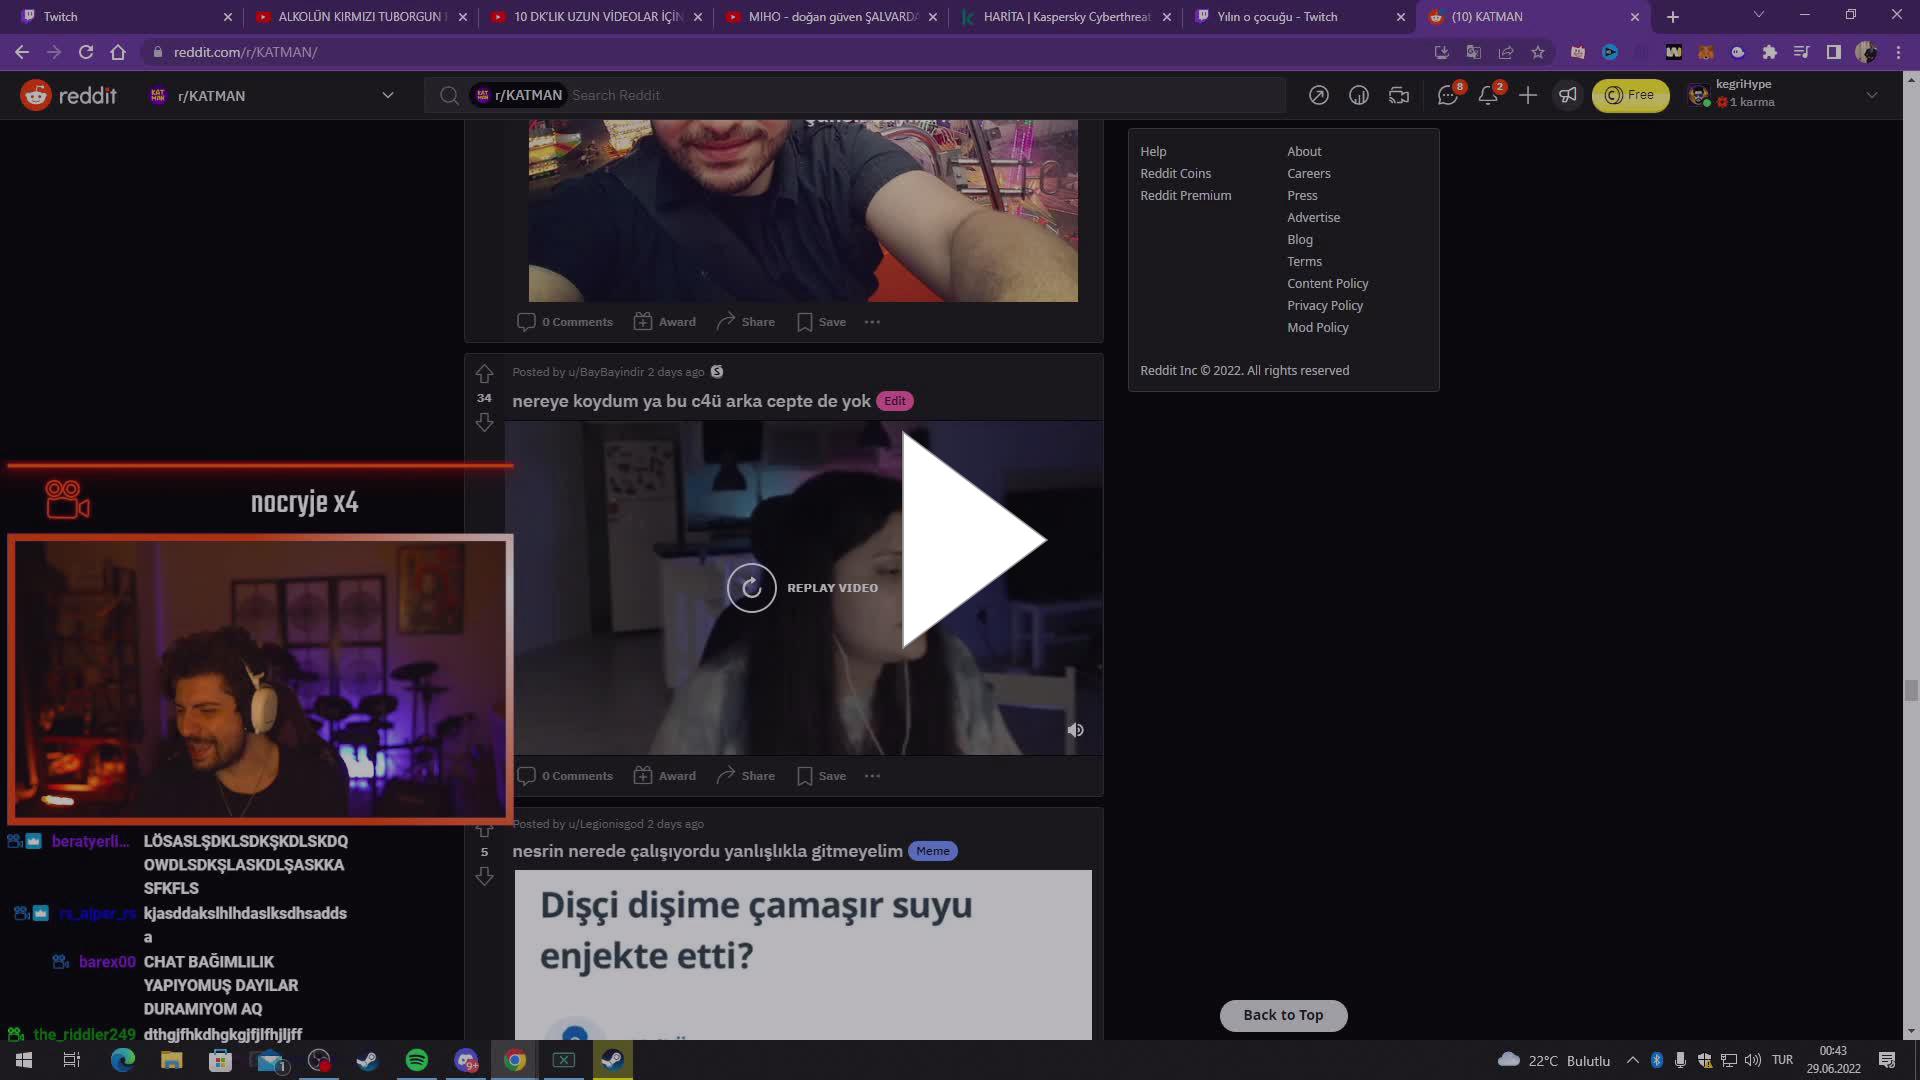This screenshot has width=1920, height=1080.
Task: Open Spotify from the taskbar
Action: 417,1061
